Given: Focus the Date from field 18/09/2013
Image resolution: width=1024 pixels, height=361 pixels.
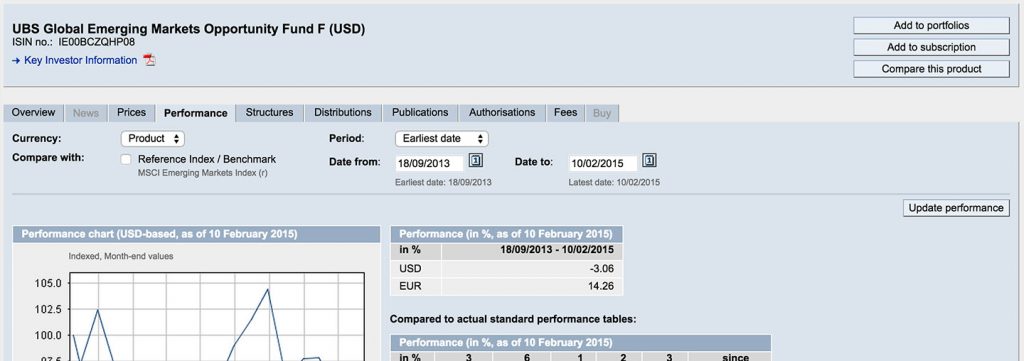Looking at the screenshot, I should tap(429, 163).
